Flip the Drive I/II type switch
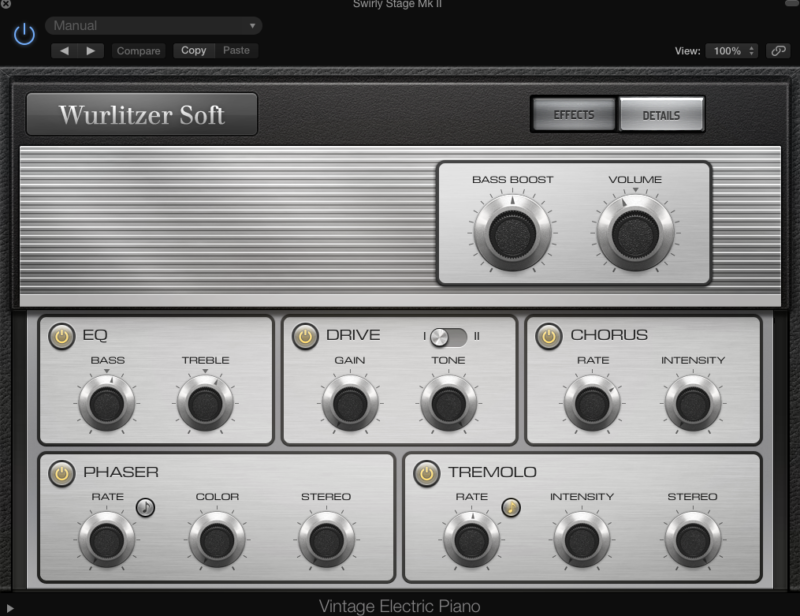The height and width of the screenshot is (616, 800). [448, 336]
